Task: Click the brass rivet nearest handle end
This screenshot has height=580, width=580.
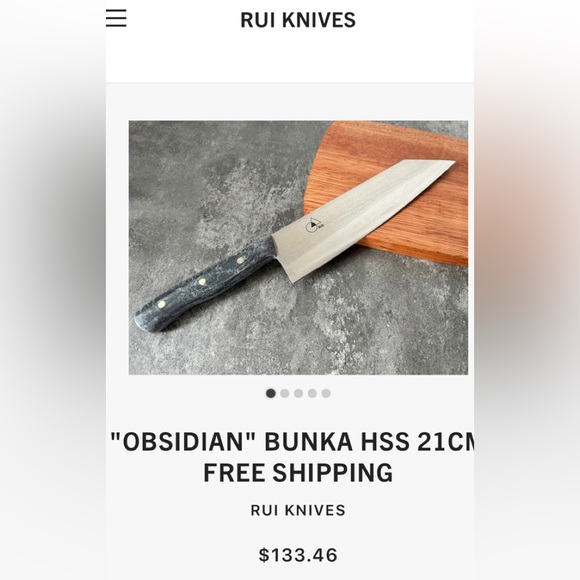Action: [x=161, y=304]
